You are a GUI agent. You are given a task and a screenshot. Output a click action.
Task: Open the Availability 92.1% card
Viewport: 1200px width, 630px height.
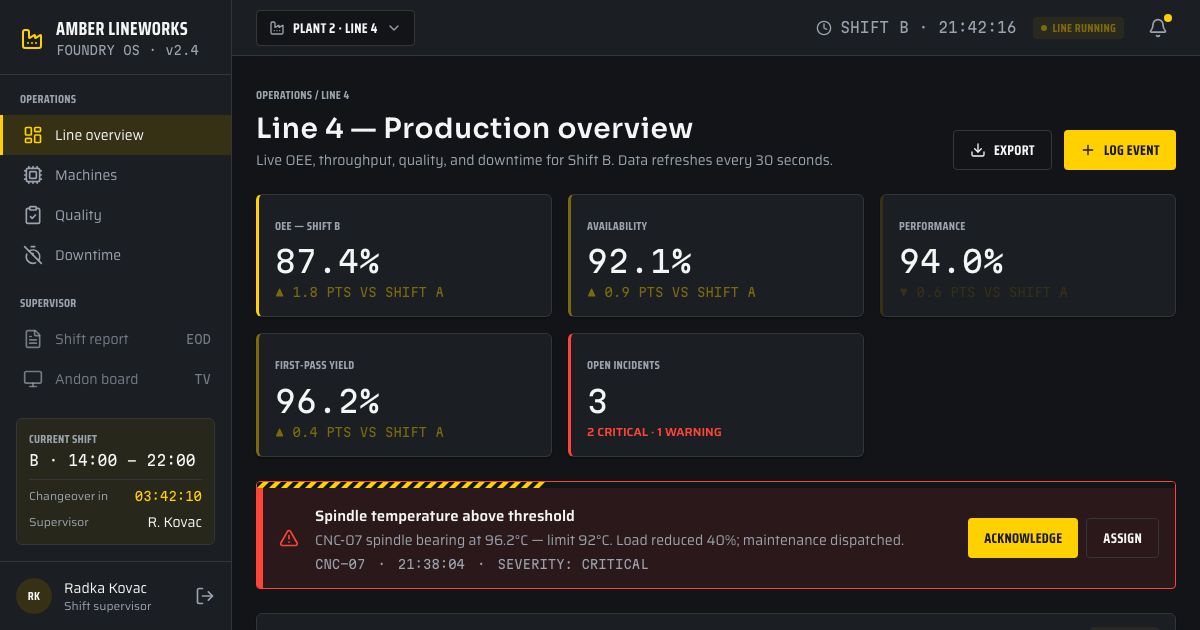[x=716, y=255]
